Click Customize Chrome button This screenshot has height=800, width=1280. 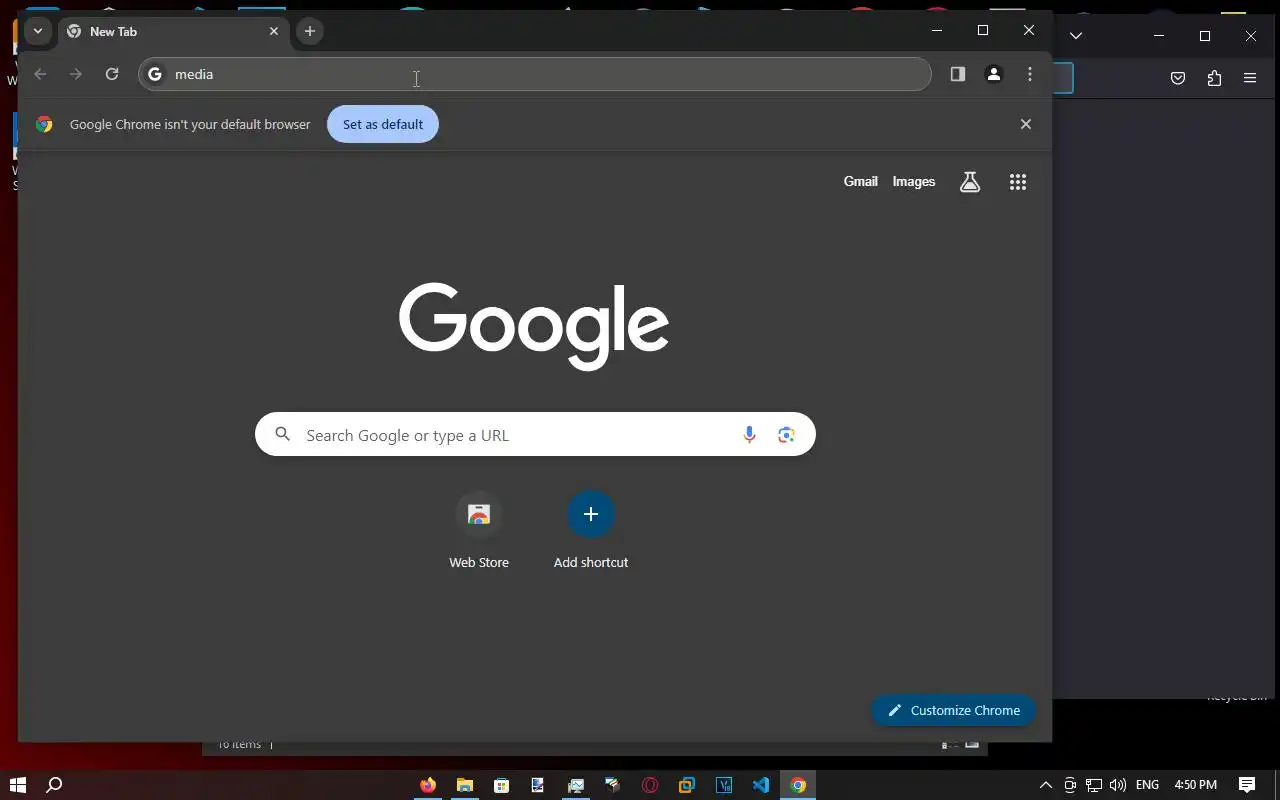click(954, 710)
